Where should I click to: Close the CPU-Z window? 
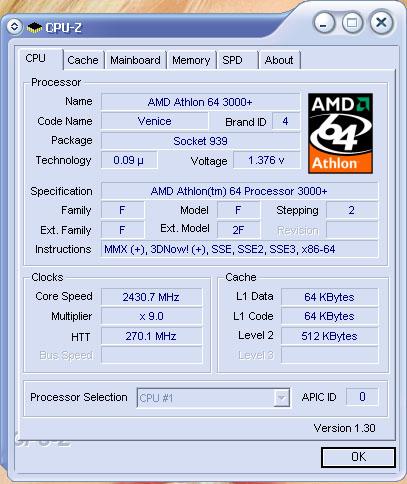pos(381,23)
